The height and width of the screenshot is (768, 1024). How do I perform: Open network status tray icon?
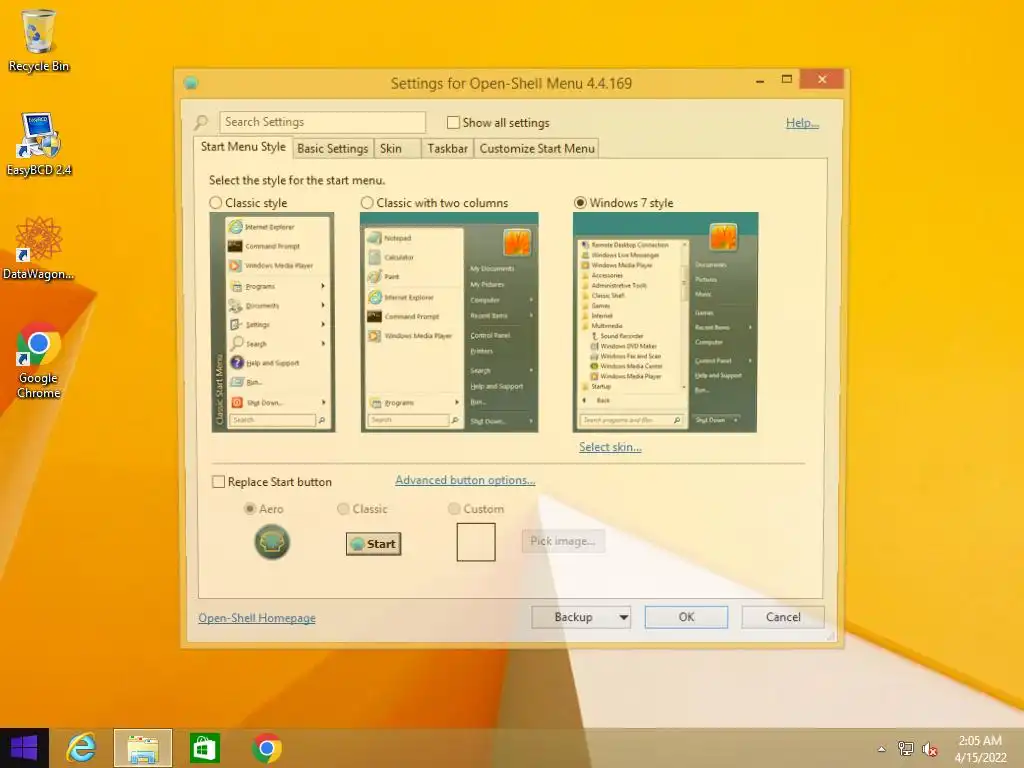(906, 748)
